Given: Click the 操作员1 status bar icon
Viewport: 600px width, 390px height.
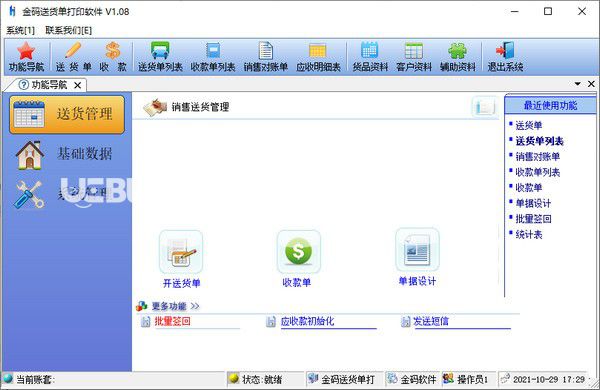Looking at the screenshot, I should [448, 379].
